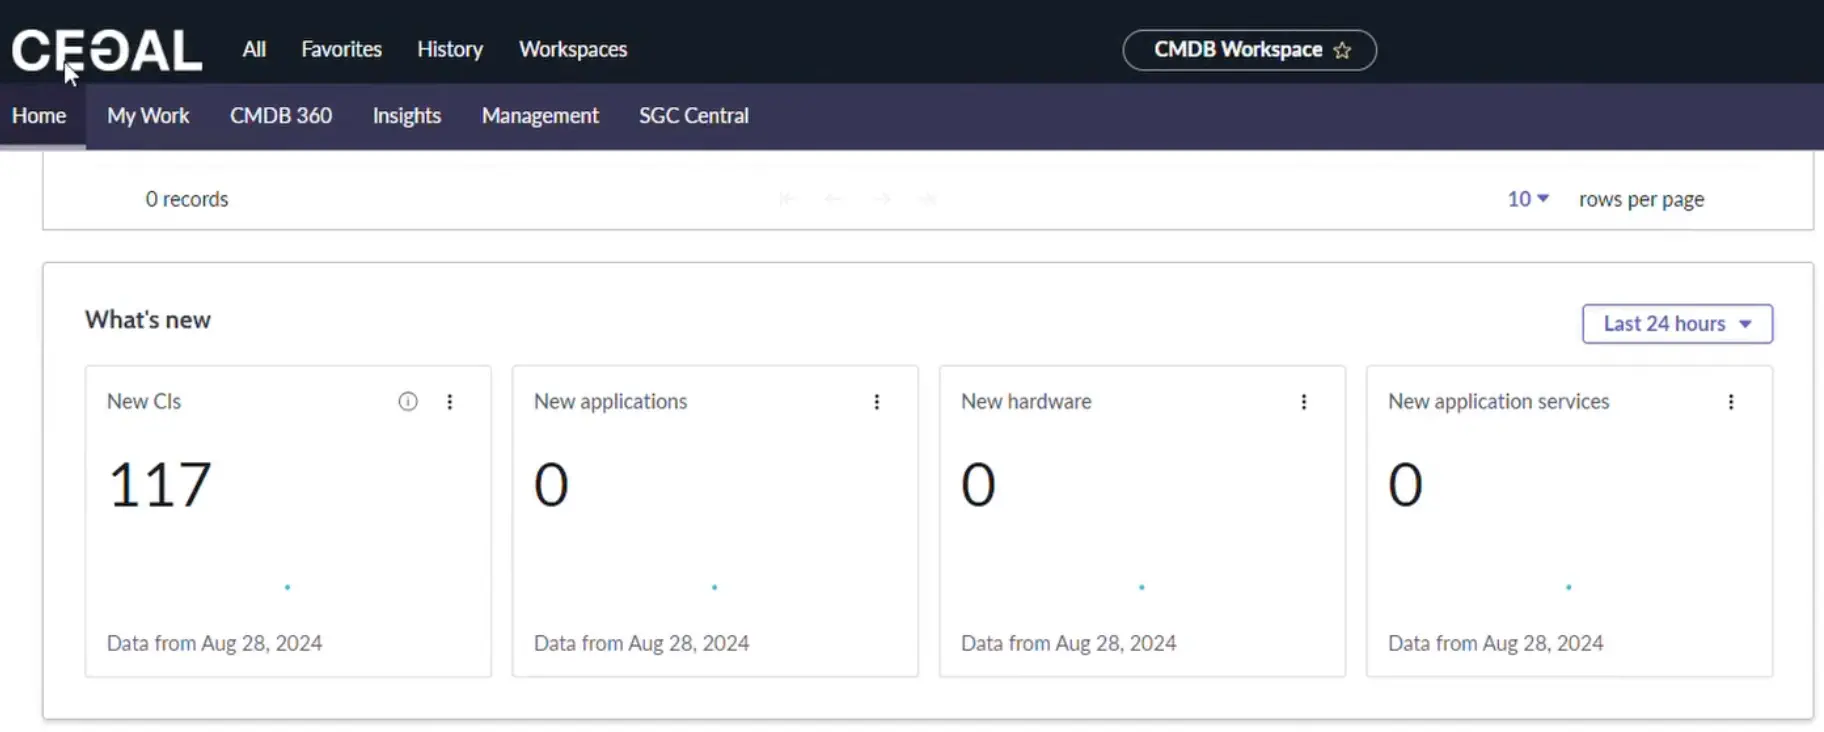
Task: Expand the Last 24 hours time filter
Action: click(x=1677, y=324)
